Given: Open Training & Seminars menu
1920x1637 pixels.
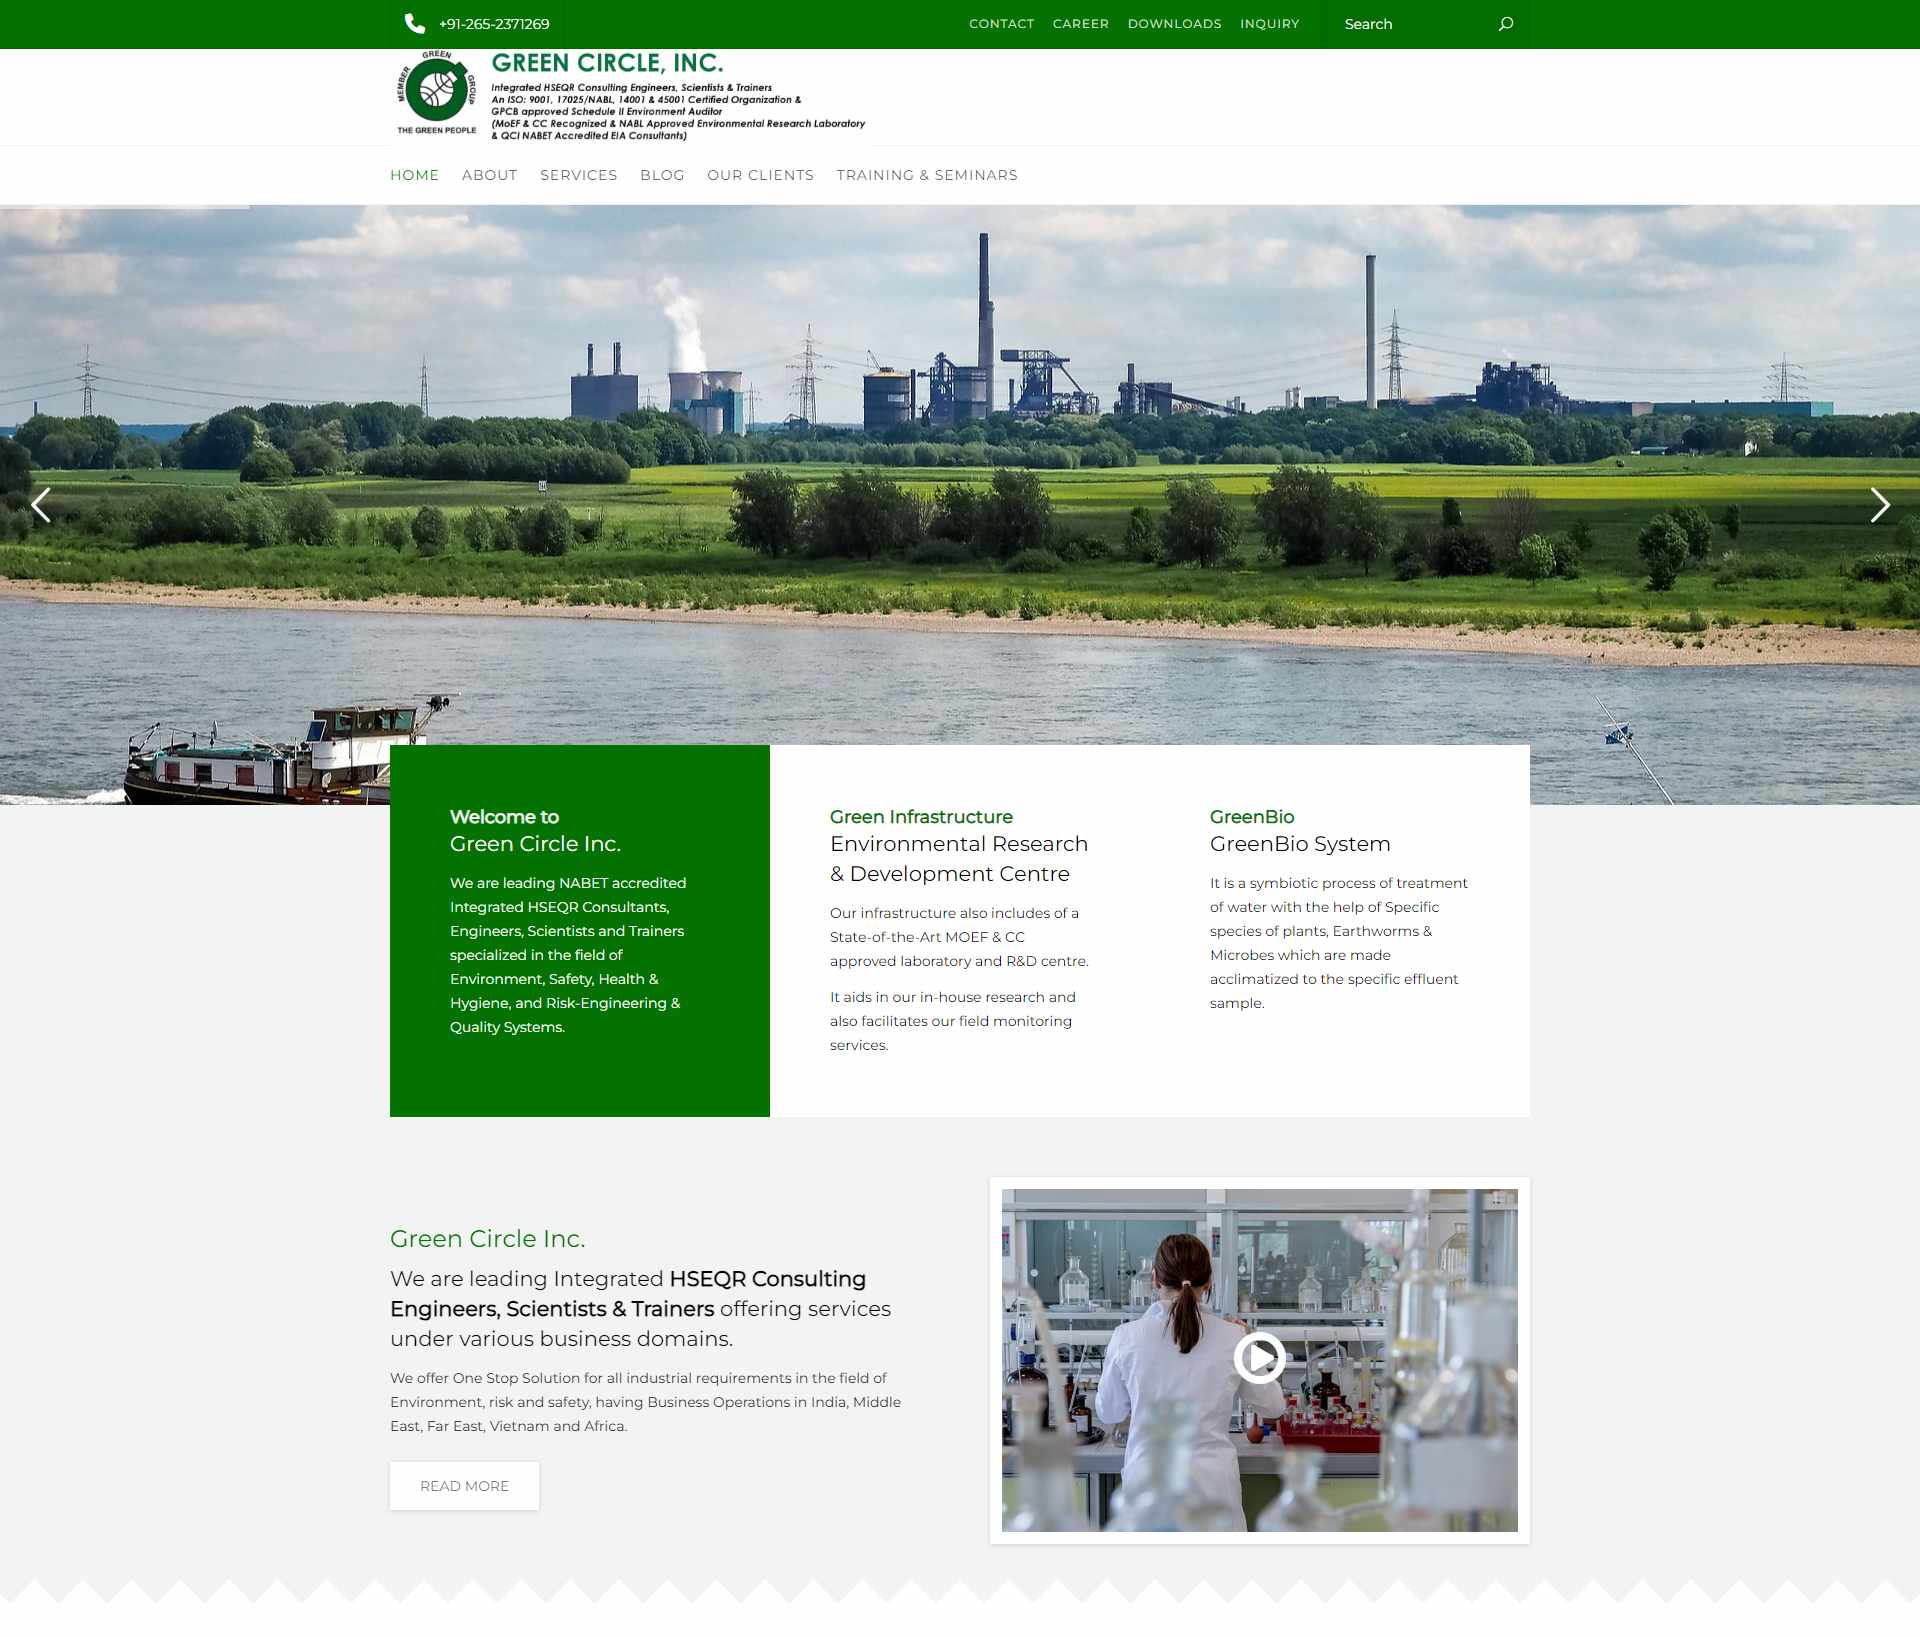Looking at the screenshot, I should [926, 175].
